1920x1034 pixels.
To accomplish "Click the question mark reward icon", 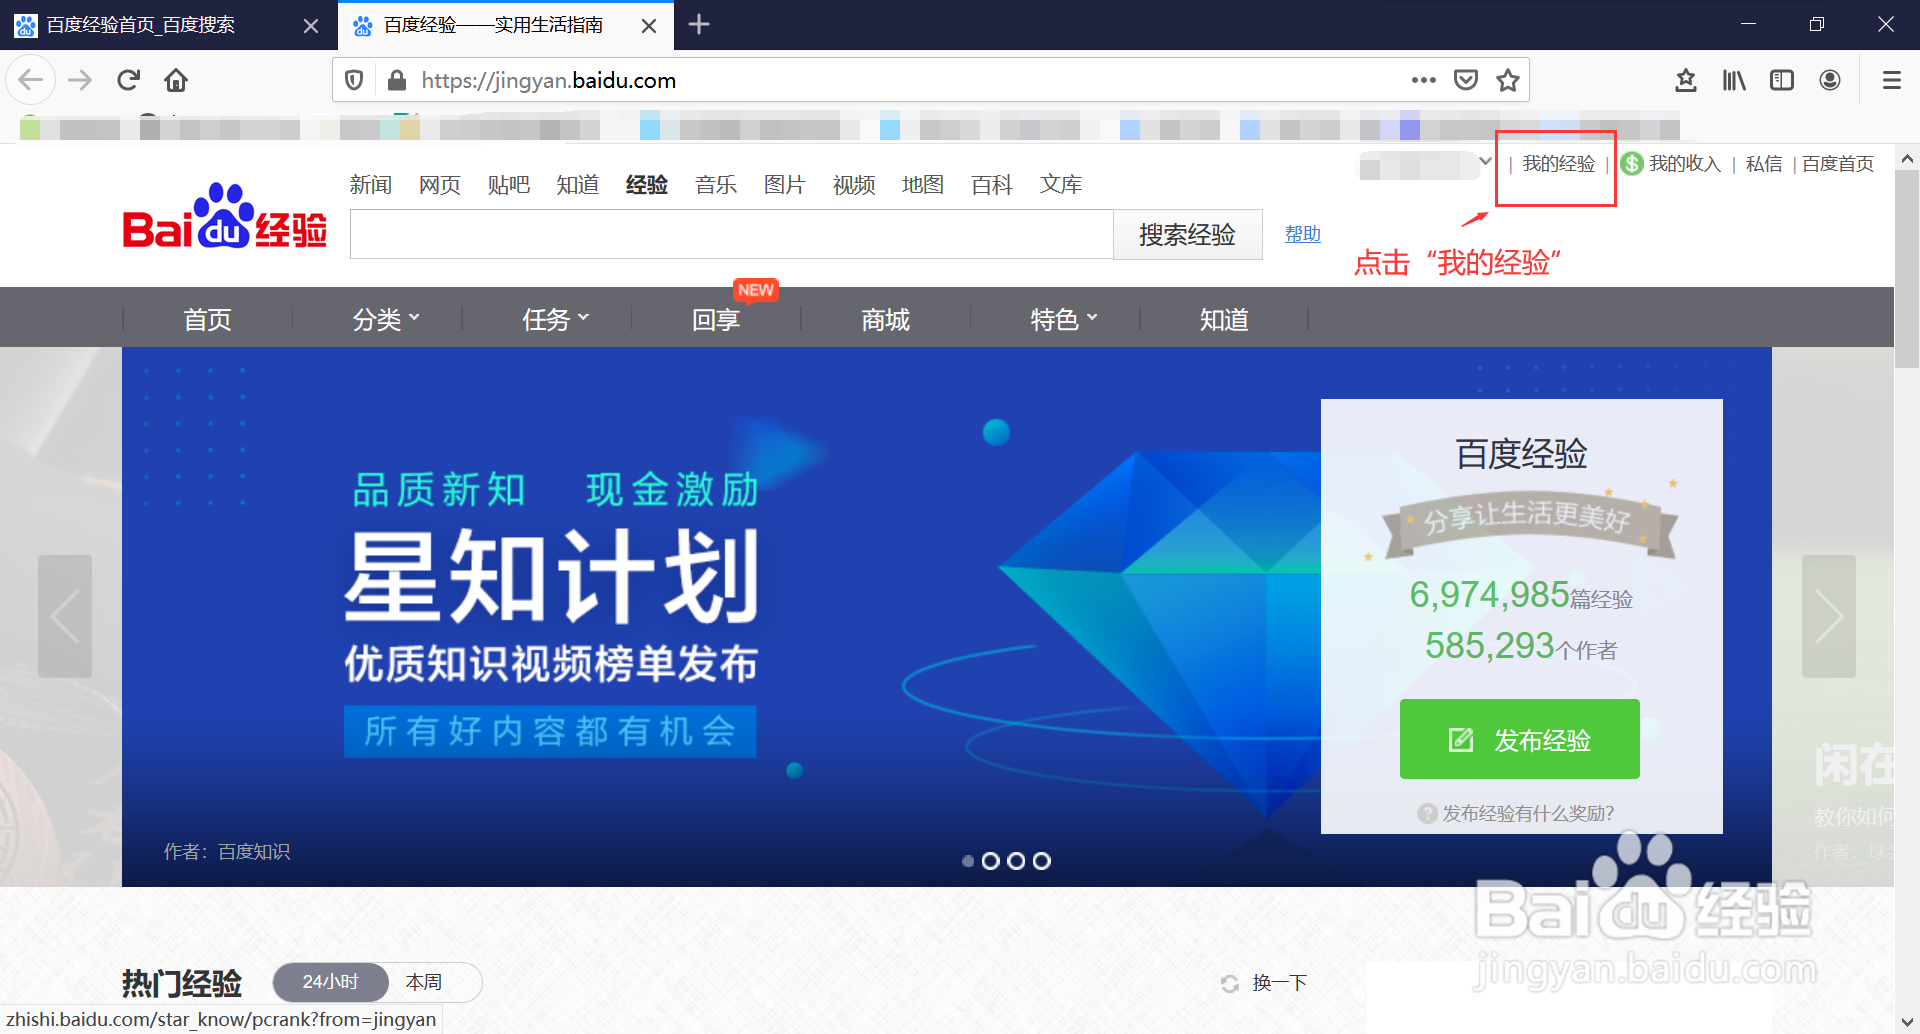I will point(1427,813).
